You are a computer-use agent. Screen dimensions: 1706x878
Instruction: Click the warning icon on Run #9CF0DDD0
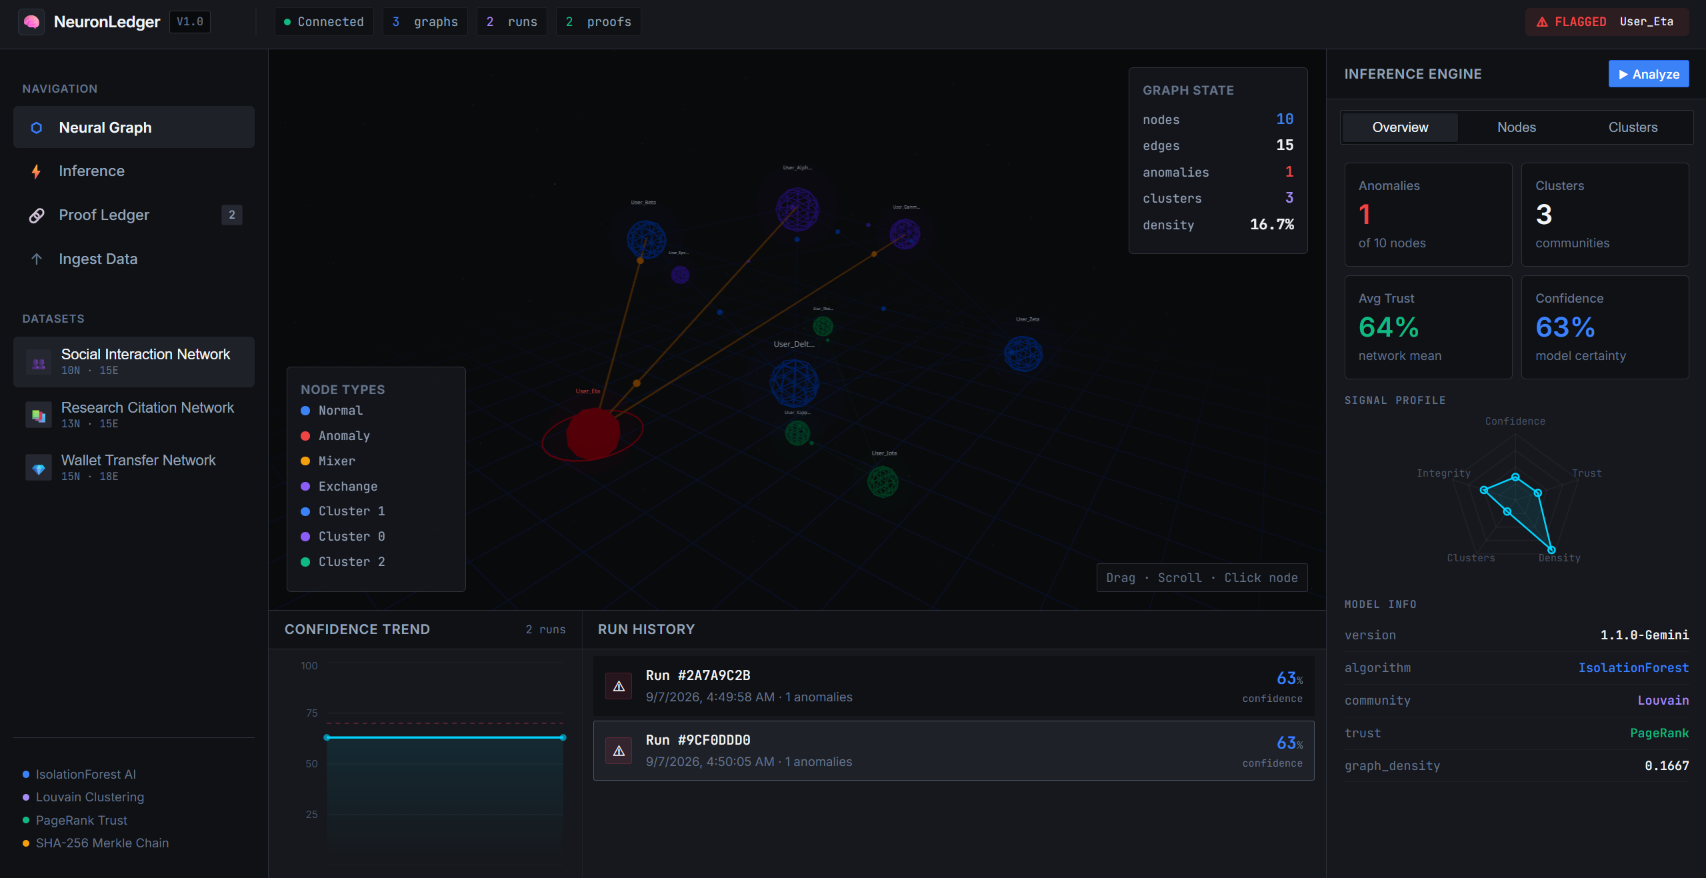619,751
